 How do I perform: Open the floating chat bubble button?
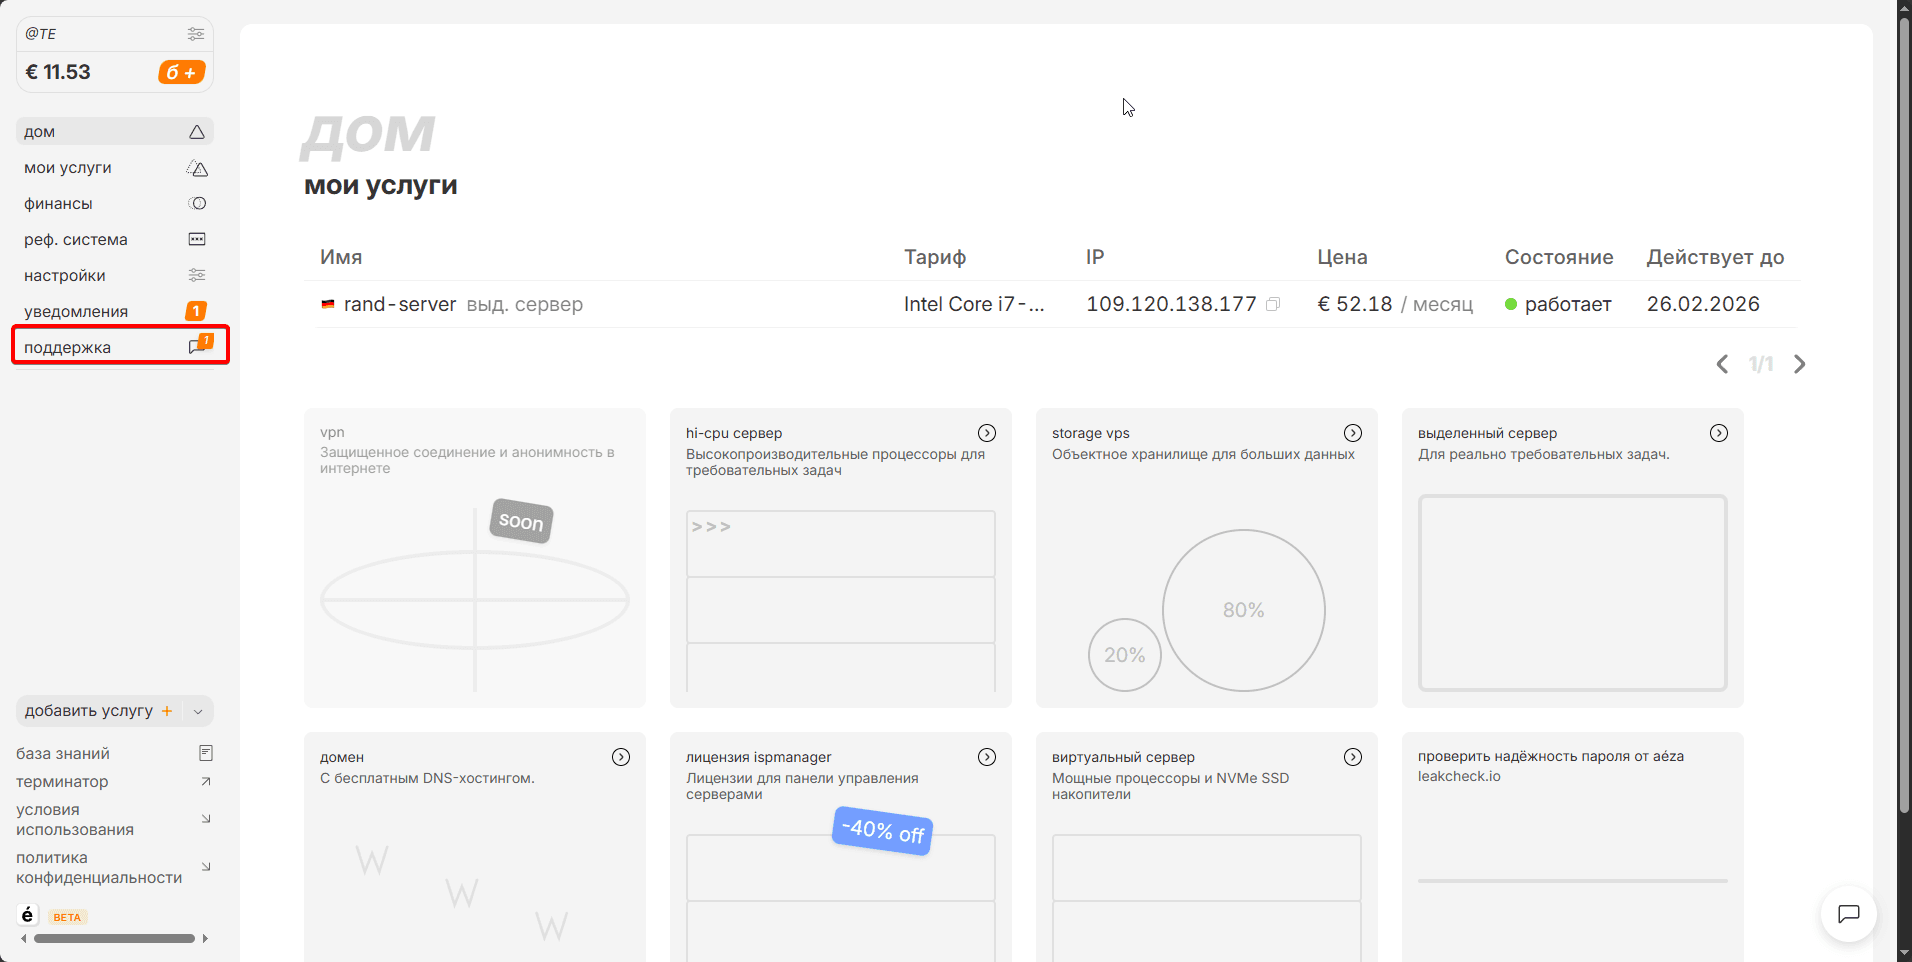pyautogui.click(x=1848, y=913)
